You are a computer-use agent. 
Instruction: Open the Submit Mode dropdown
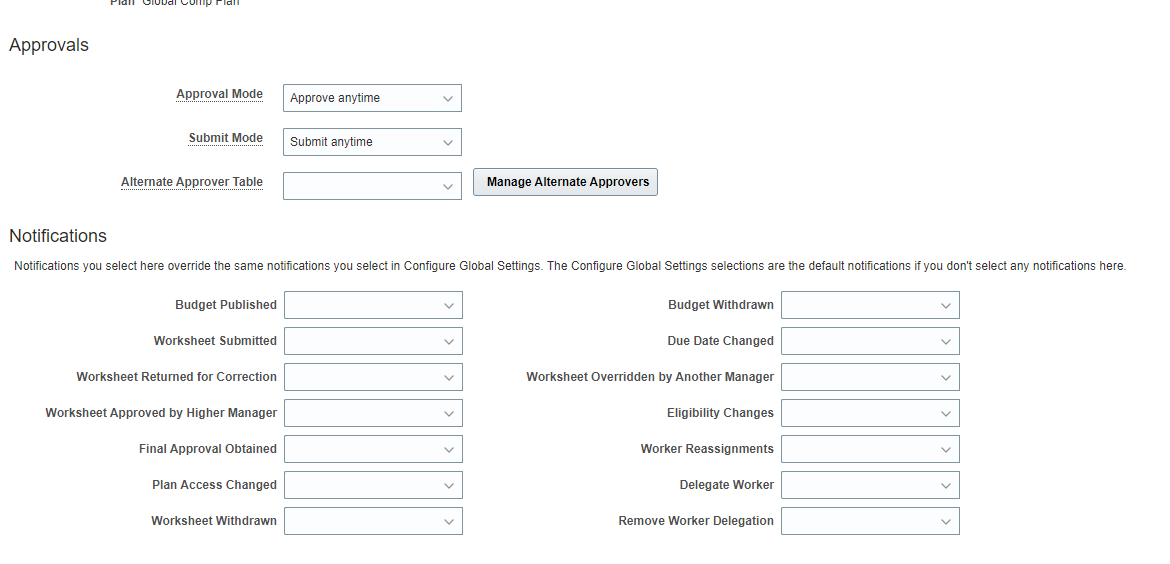point(372,142)
